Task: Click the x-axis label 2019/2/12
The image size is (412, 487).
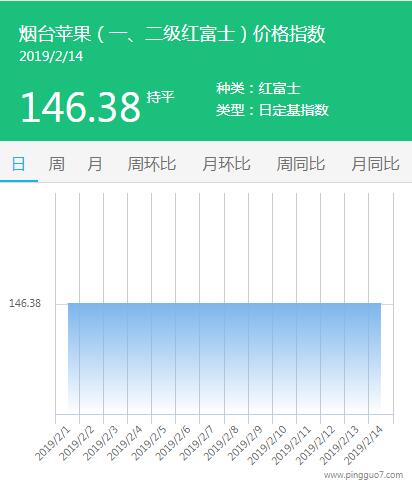Action: pos(315,446)
